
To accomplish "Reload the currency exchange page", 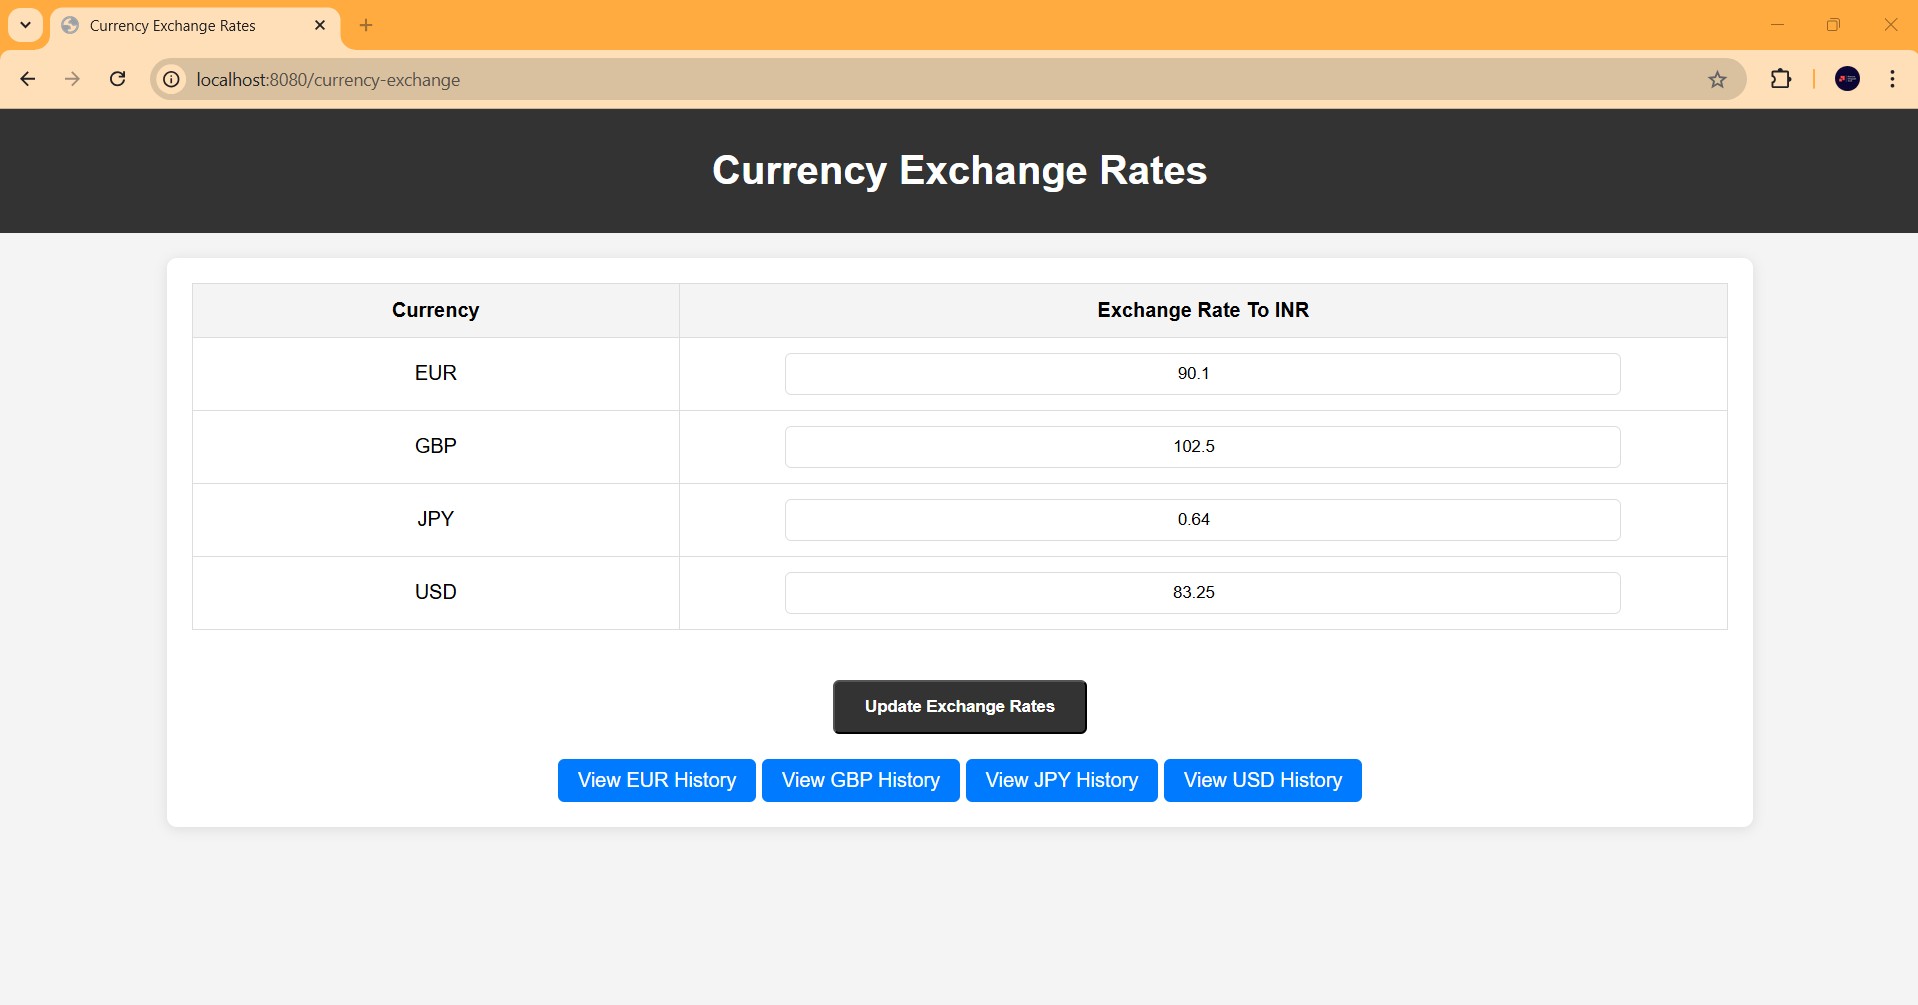I will [x=117, y=79].
